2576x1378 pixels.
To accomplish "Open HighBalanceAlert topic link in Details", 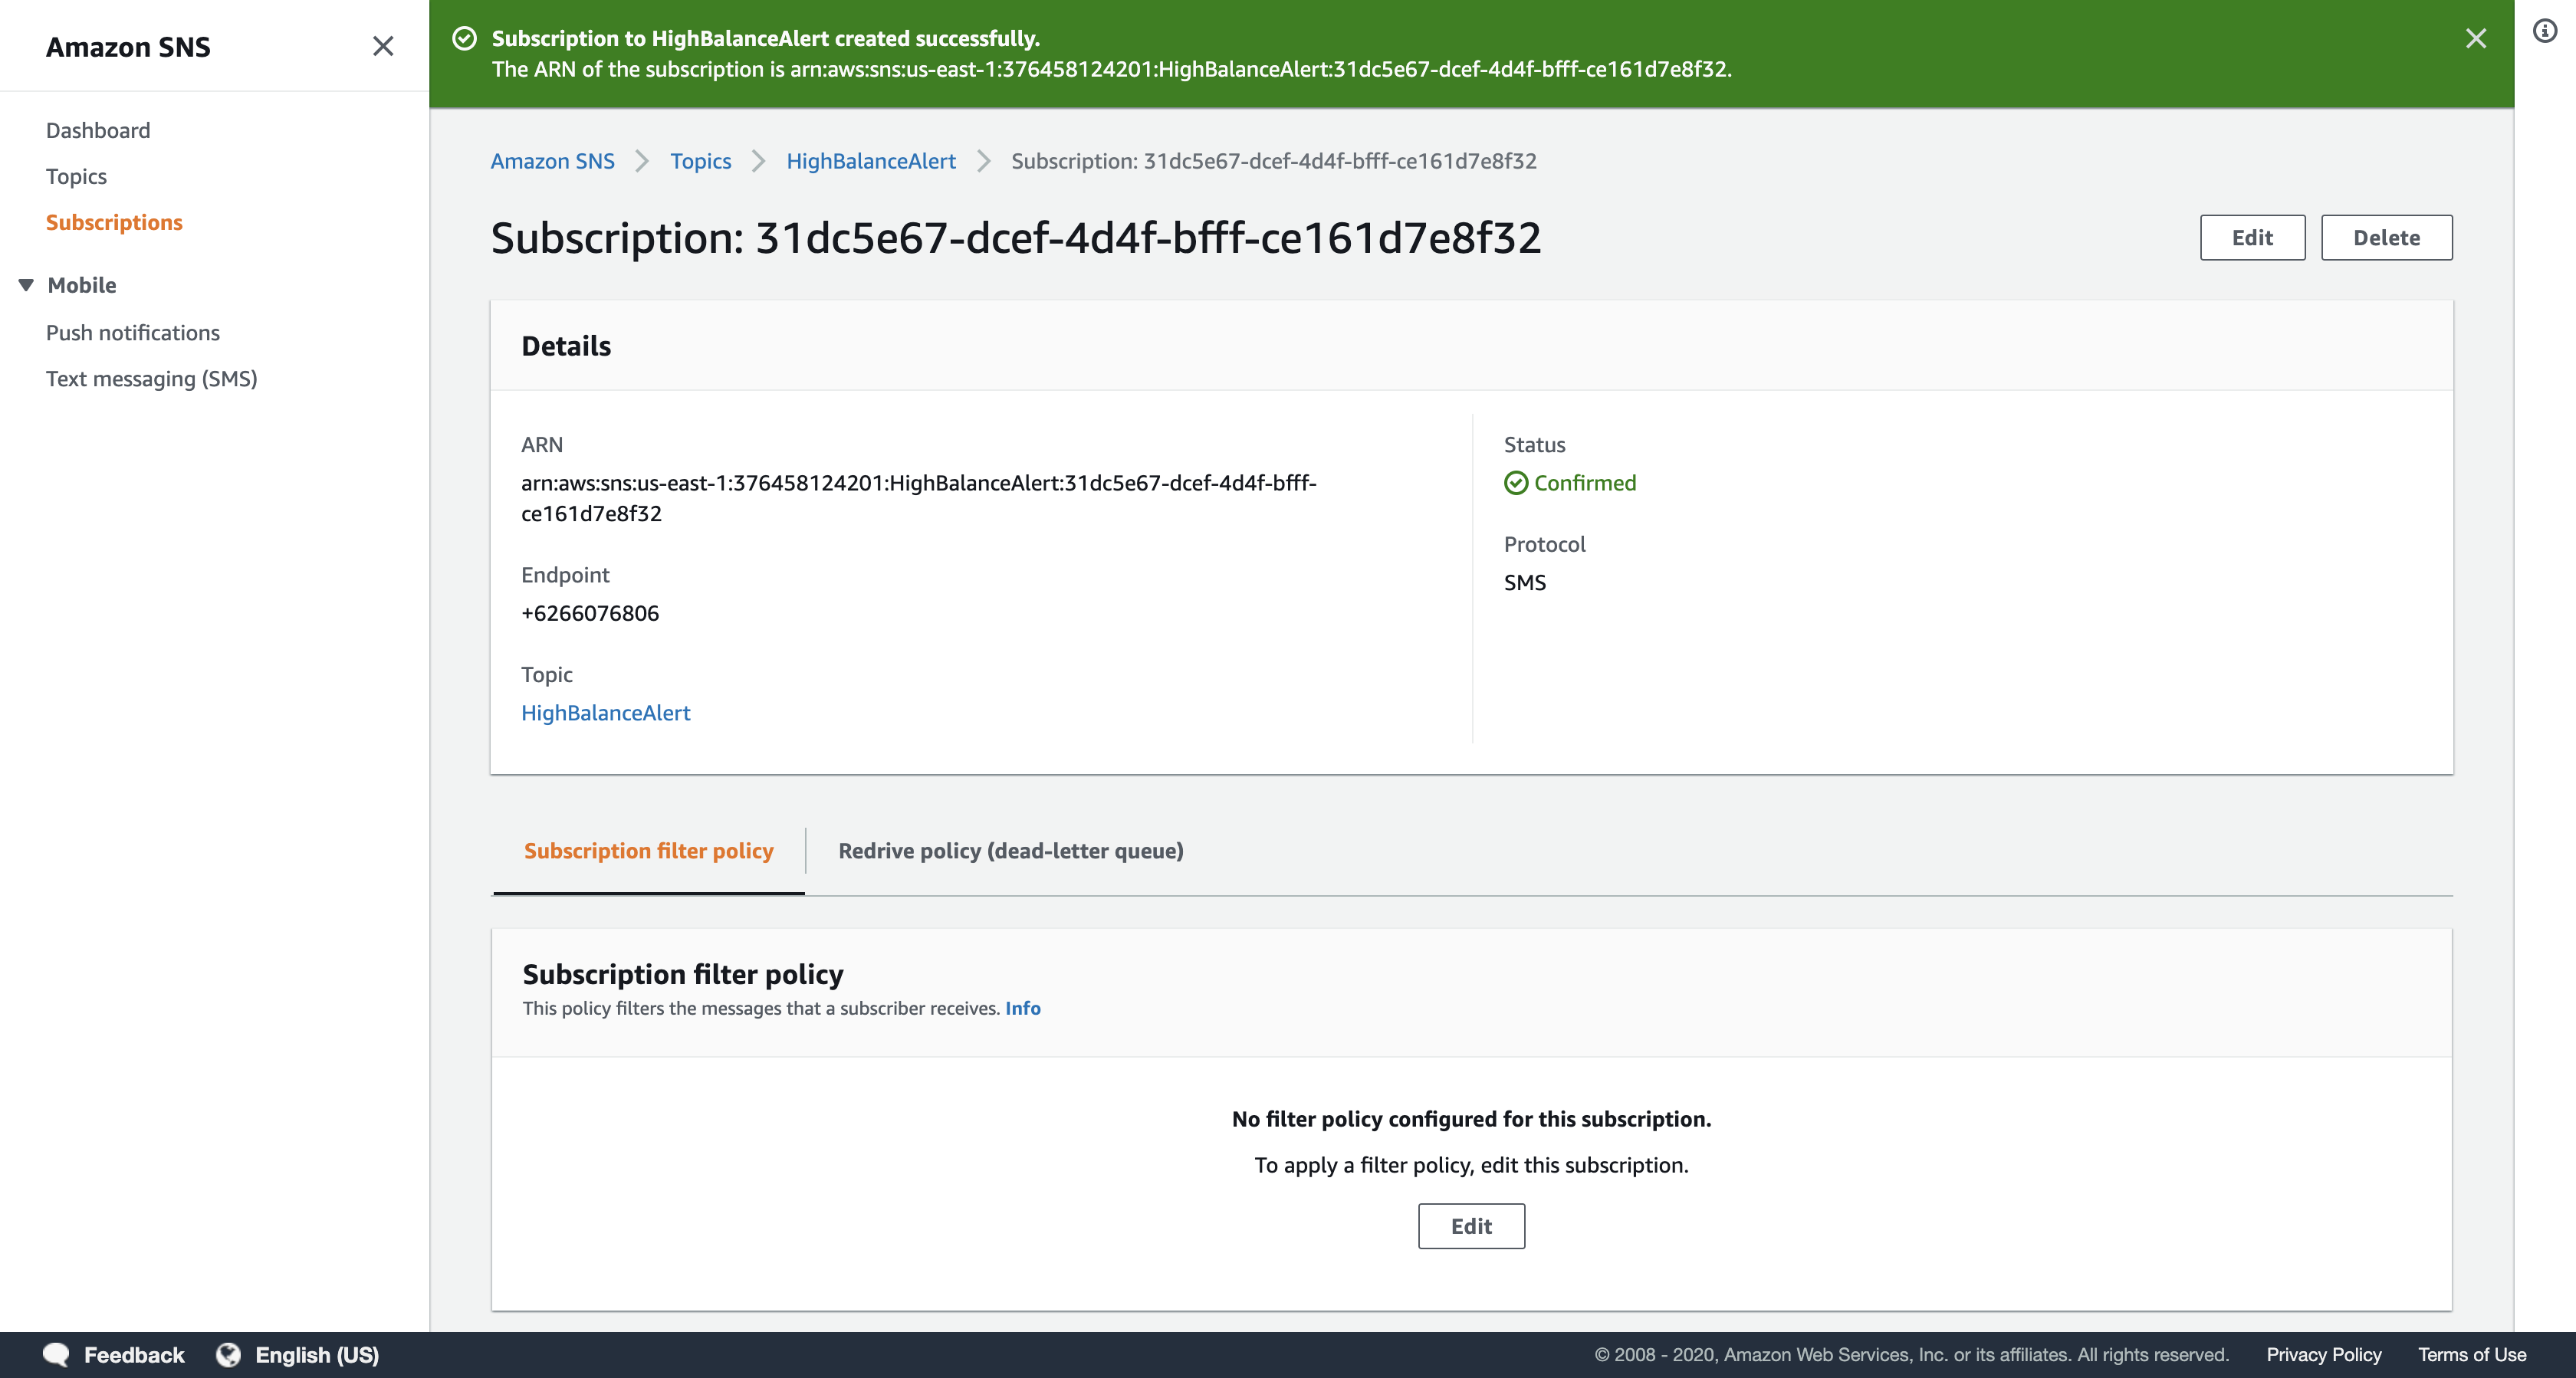I will 605,713.
